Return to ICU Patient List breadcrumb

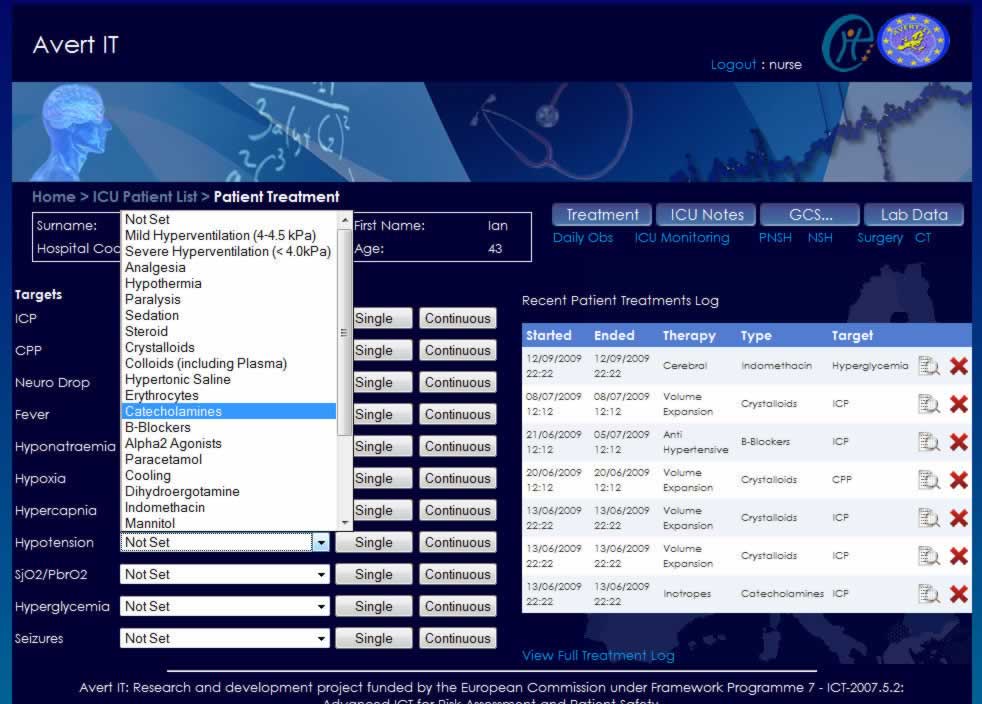(145, 197)
